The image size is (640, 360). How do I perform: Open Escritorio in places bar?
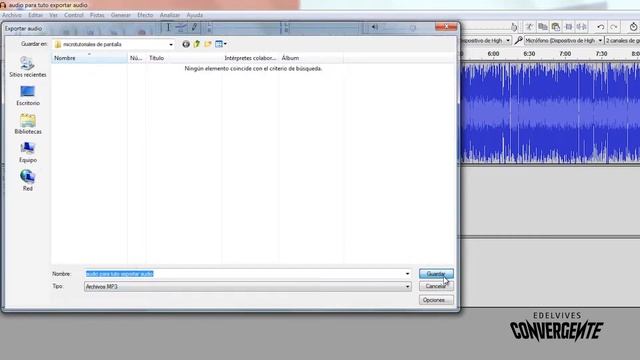(28, 96)
